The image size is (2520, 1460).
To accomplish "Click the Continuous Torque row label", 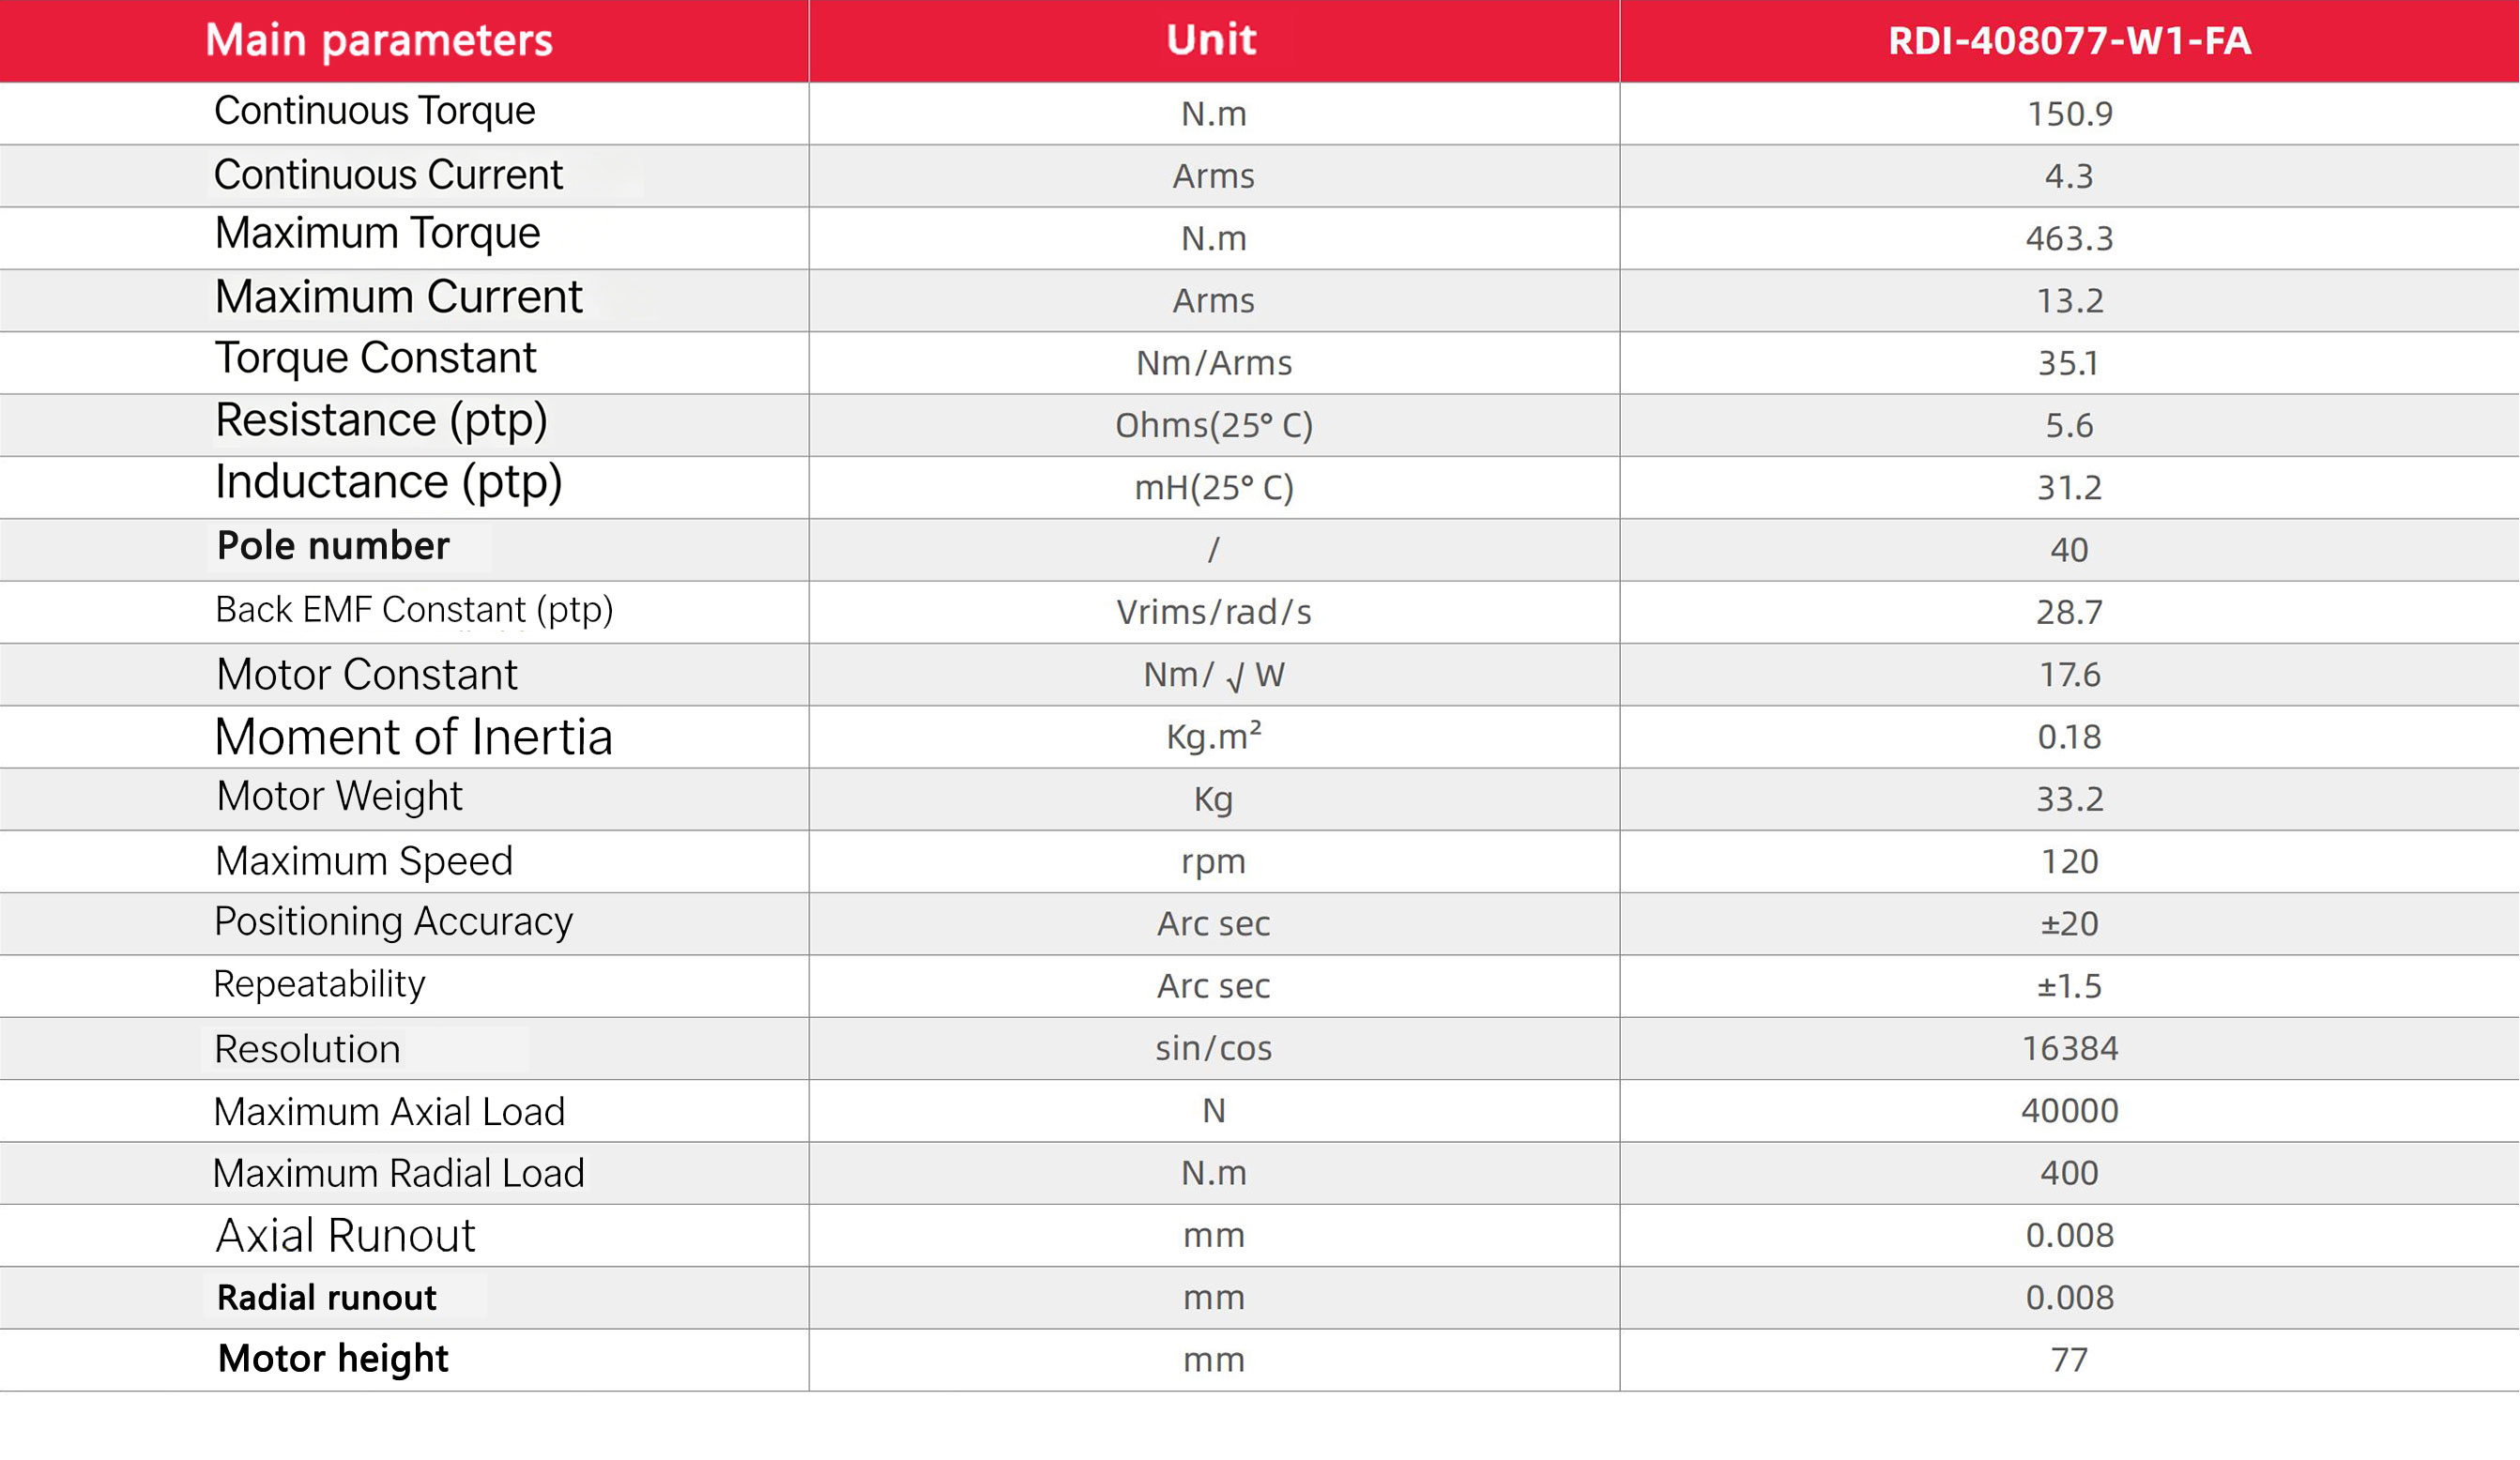I will pyautogui.click(x=375, y=111).
